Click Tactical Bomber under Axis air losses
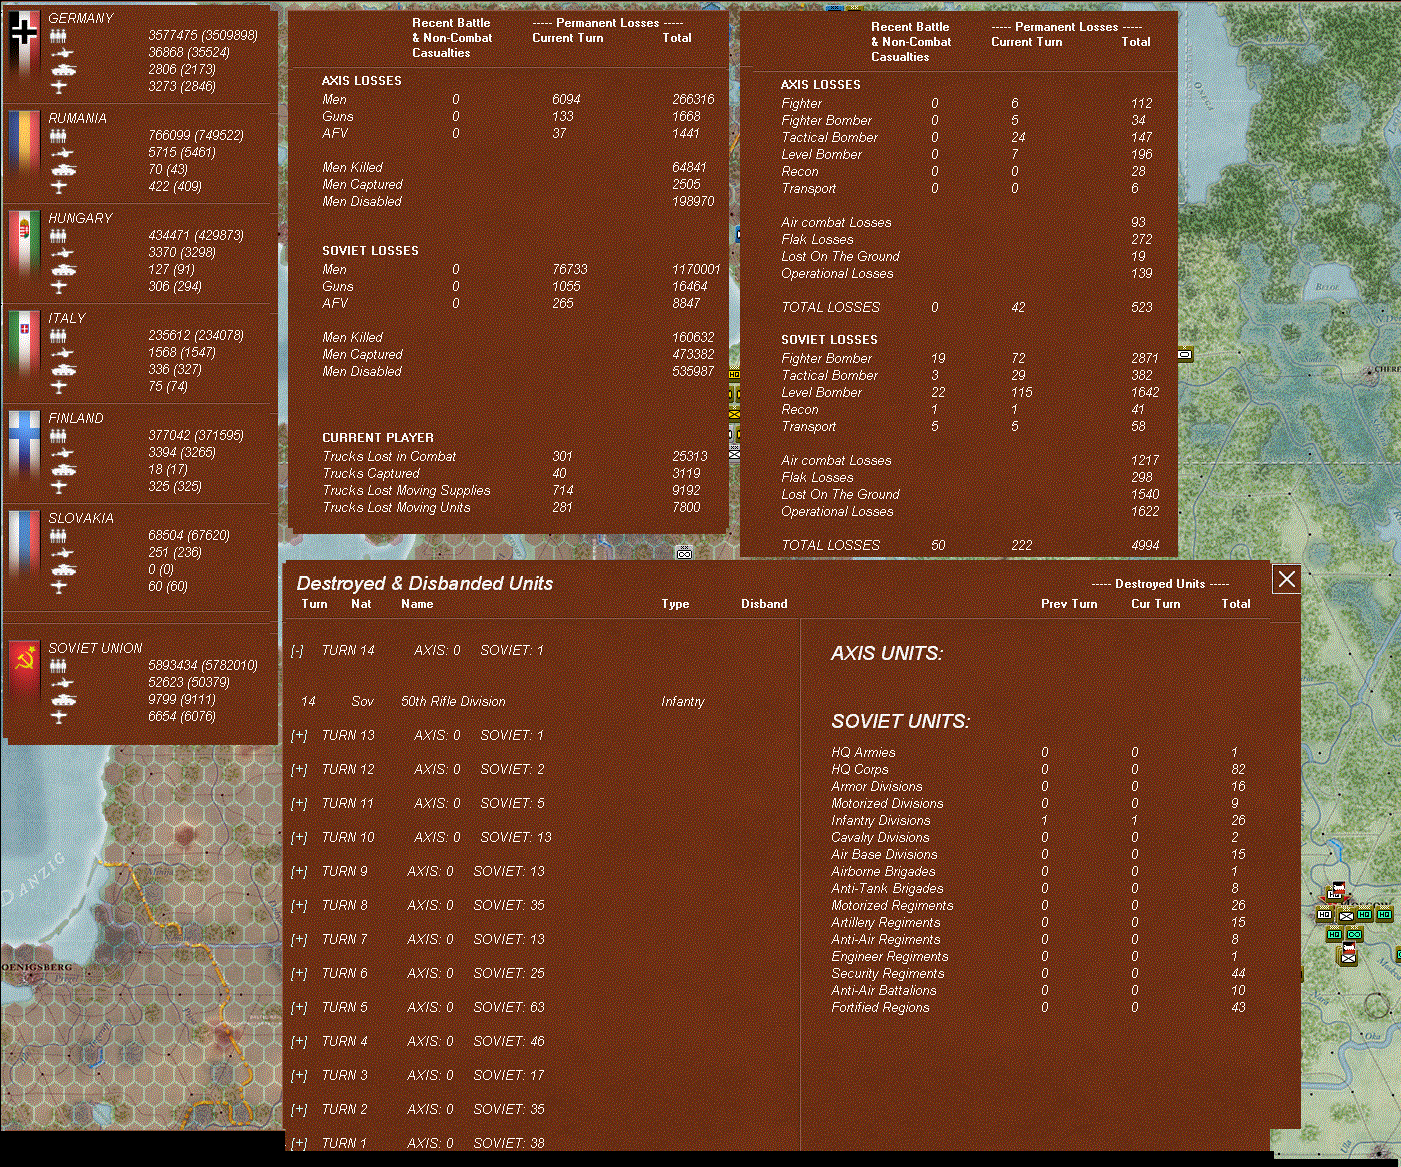 coord(829,138)
